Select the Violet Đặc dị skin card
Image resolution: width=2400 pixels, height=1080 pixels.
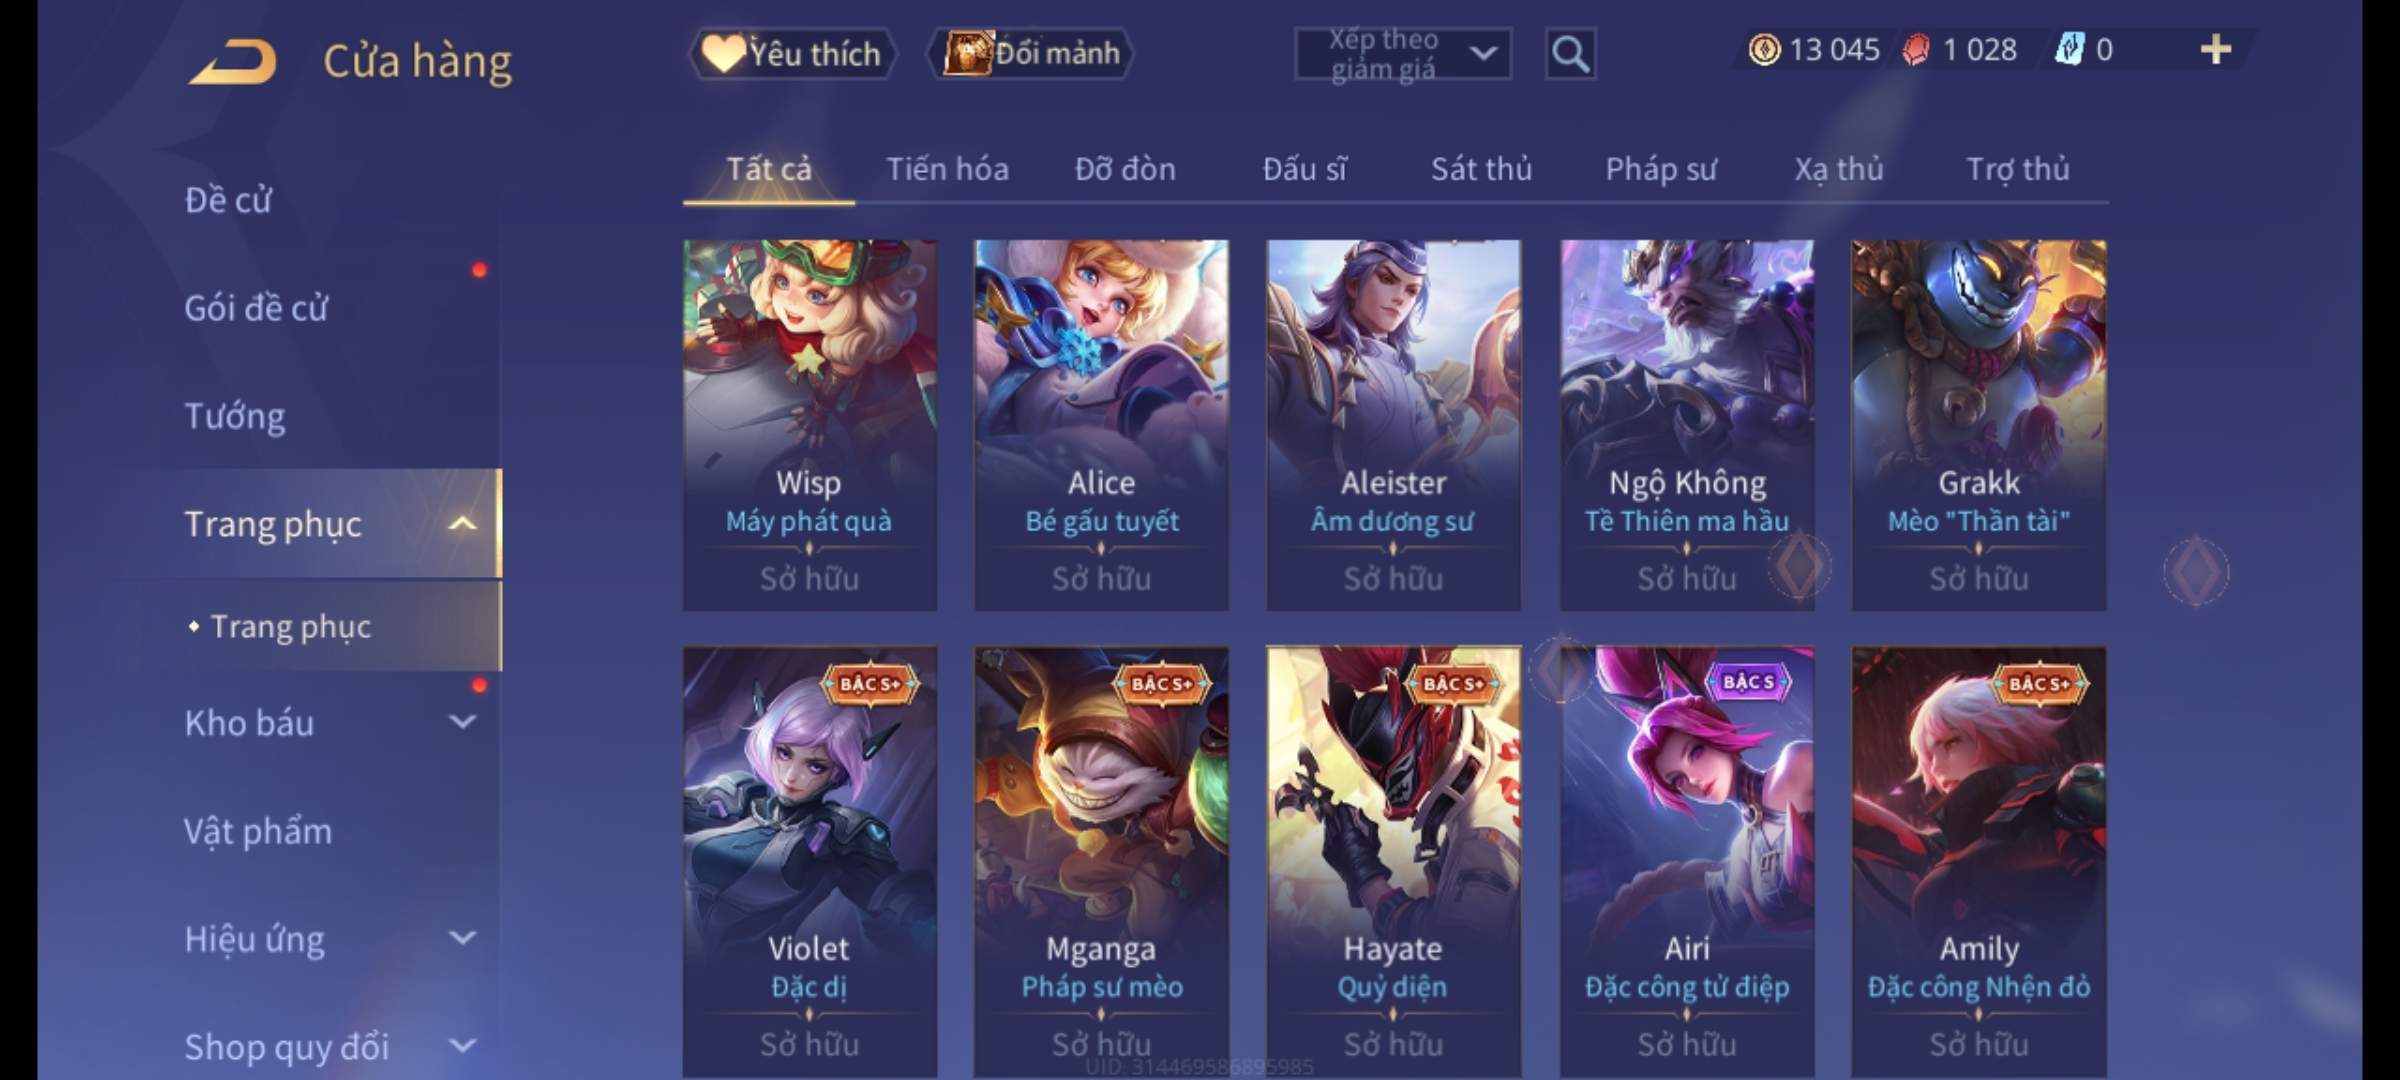click(x=810, y=862)
